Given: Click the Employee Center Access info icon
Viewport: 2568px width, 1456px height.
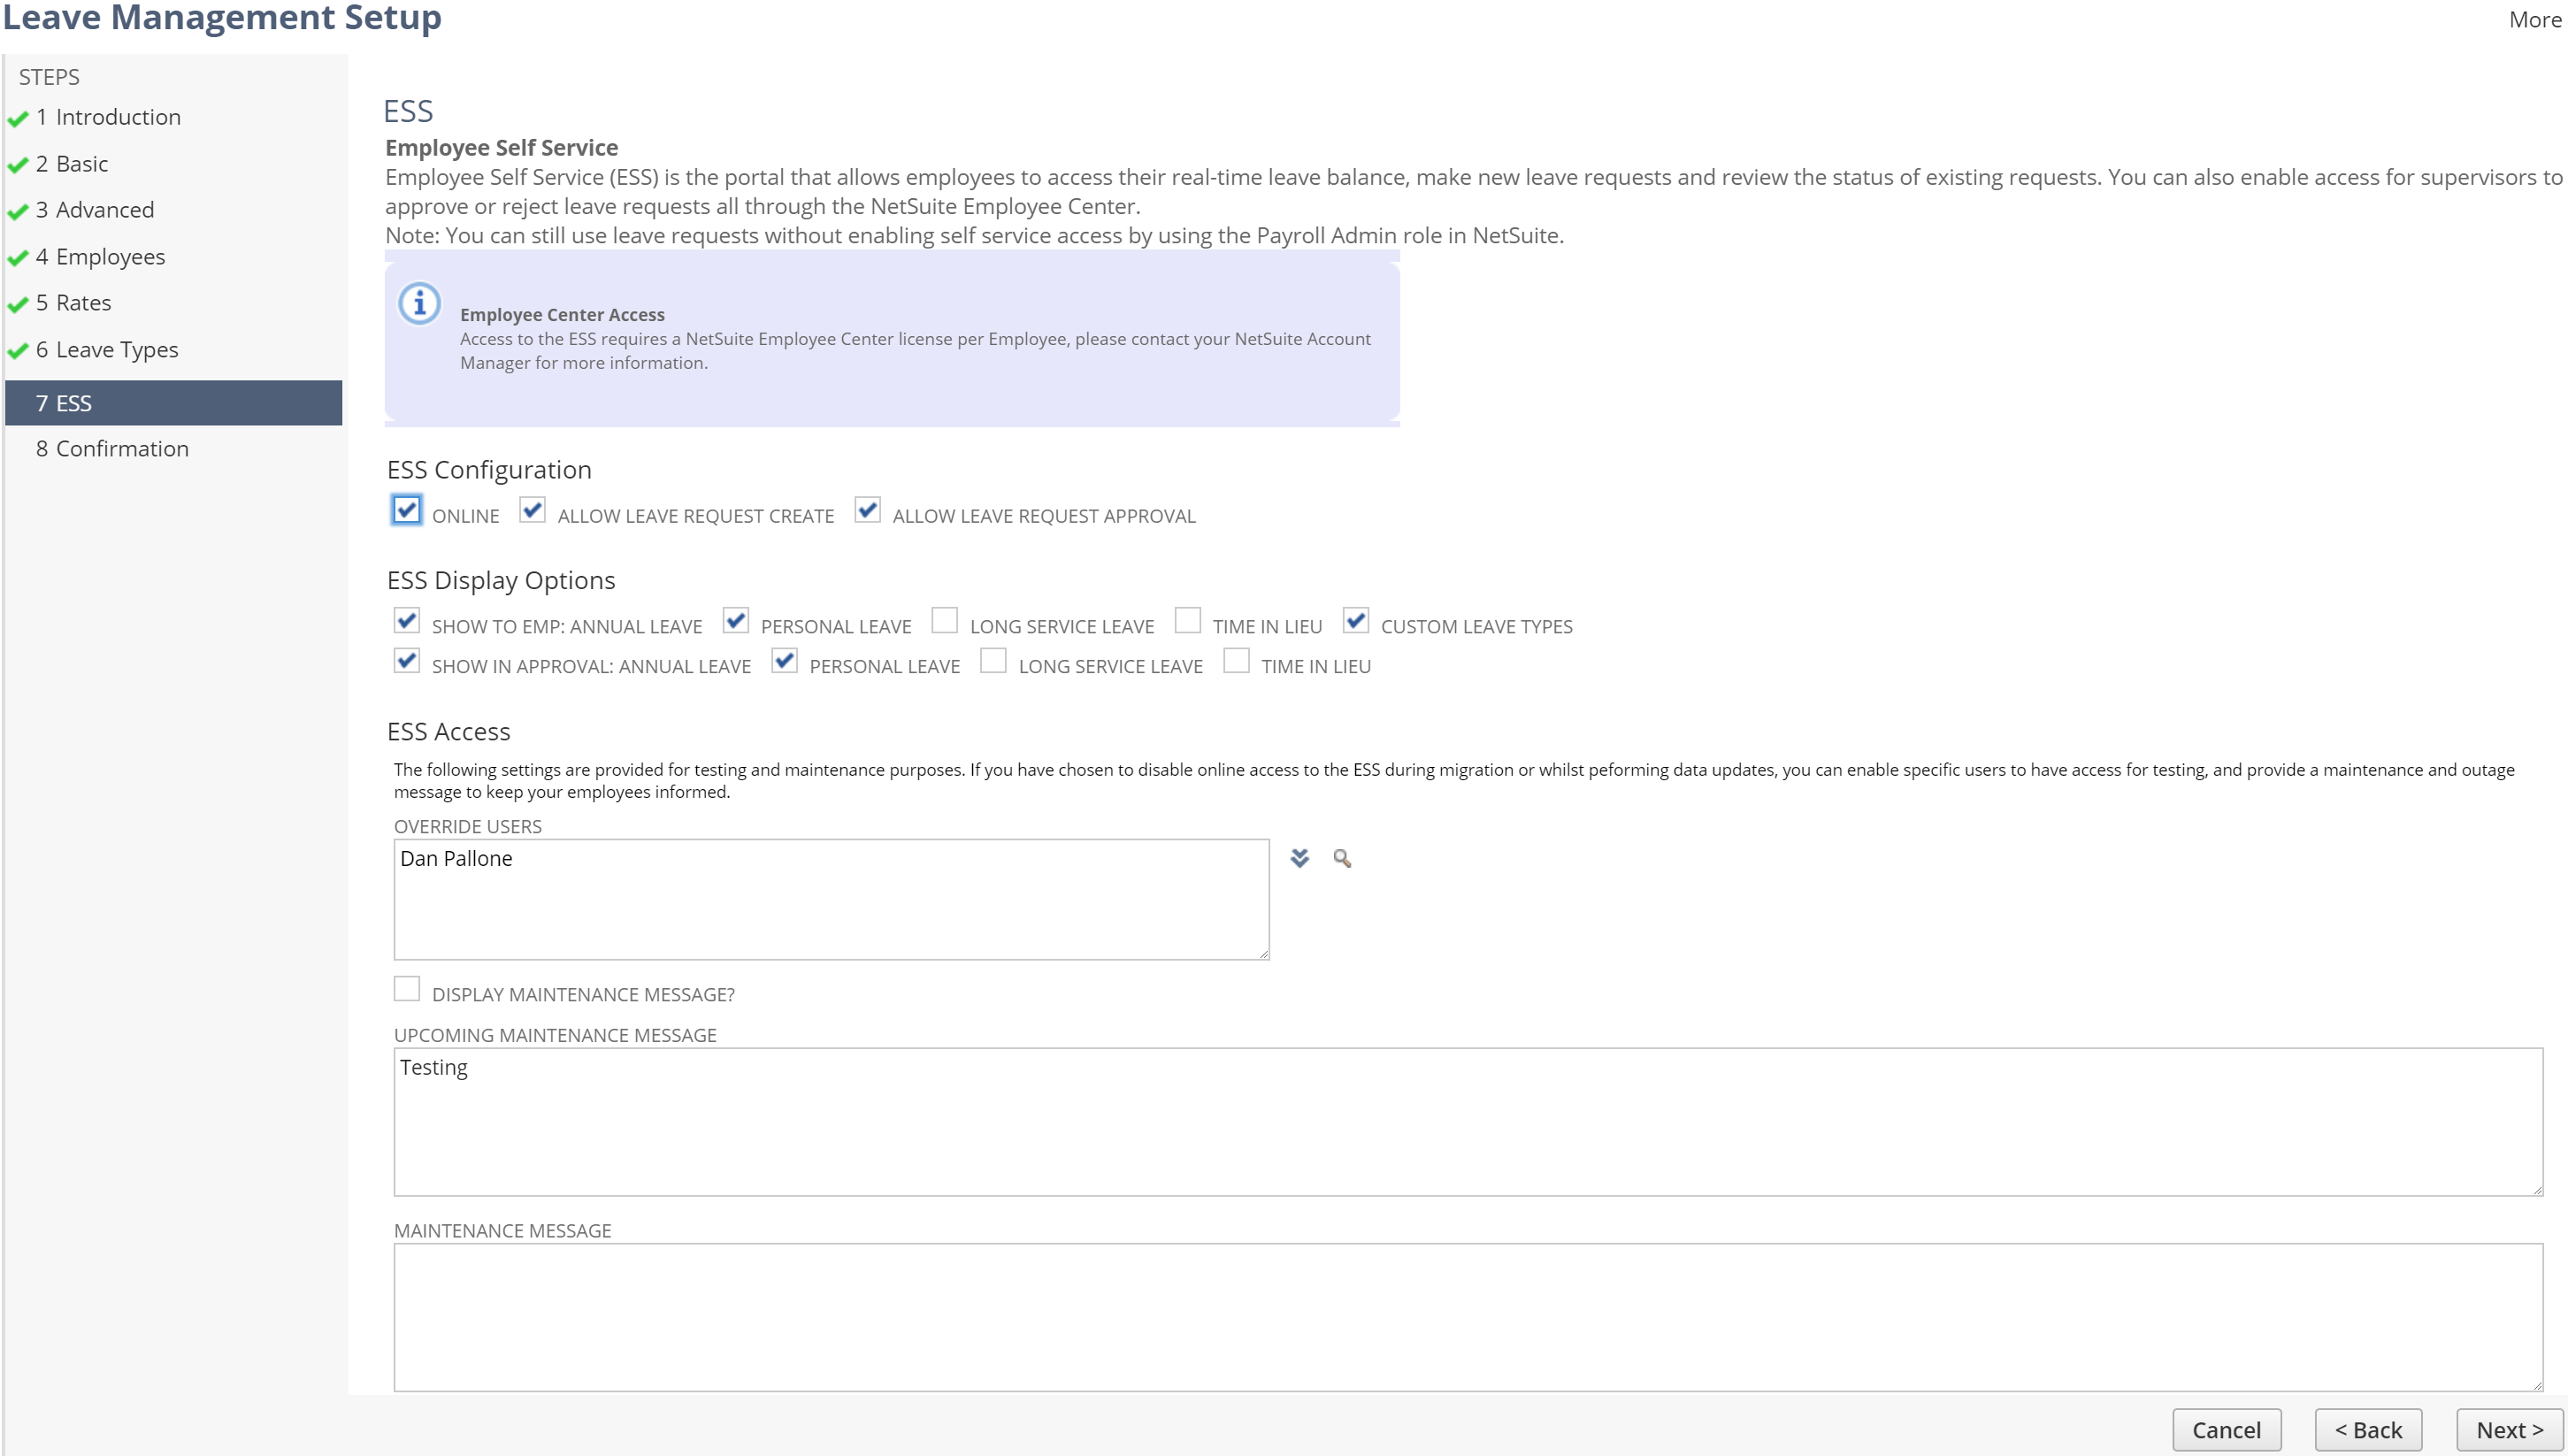Looking at the screenshot, I should [x=419, y=304].
